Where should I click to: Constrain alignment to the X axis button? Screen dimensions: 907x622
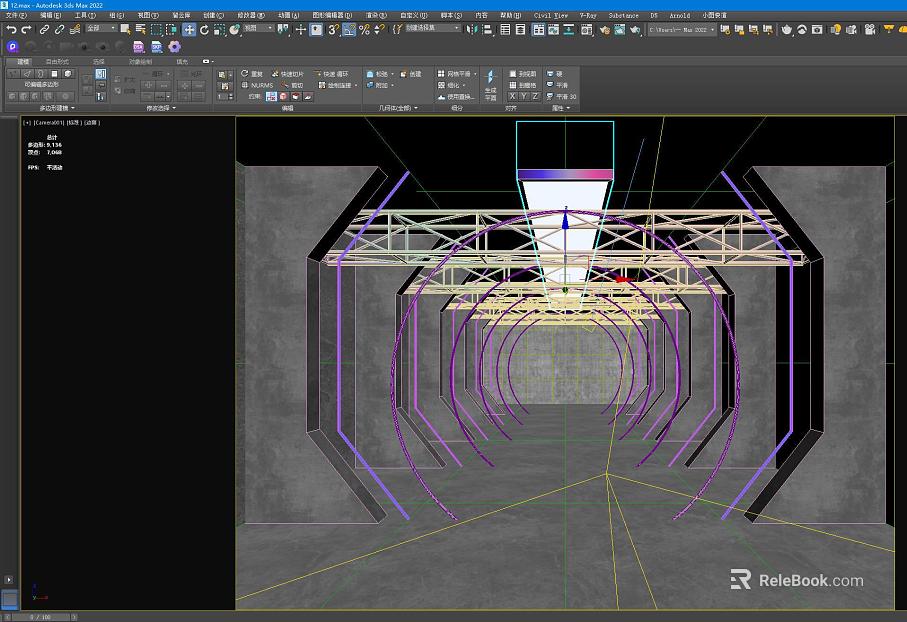tap(513, 97)
